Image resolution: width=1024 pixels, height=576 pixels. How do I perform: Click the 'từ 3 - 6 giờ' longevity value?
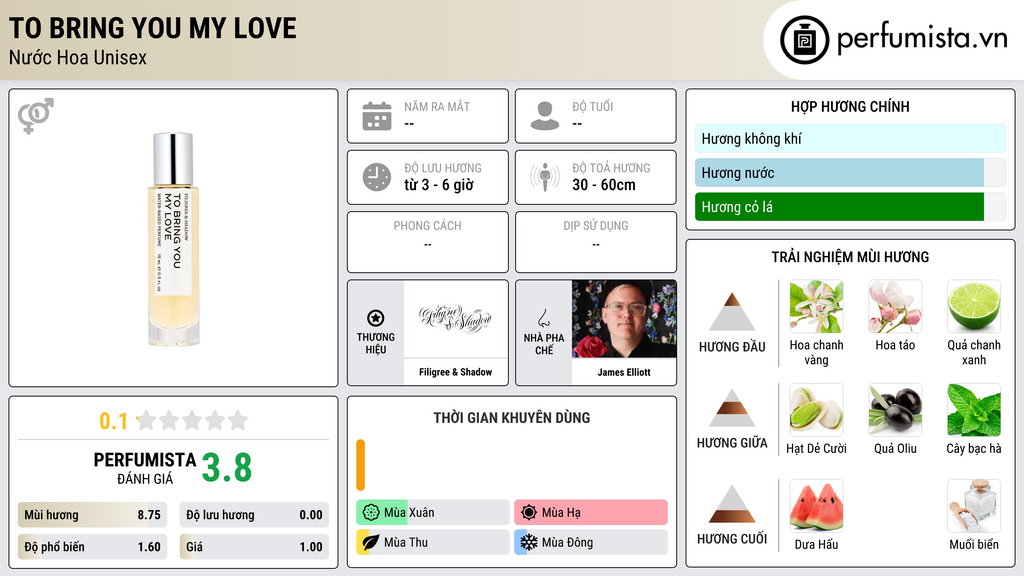pos(438,185)
